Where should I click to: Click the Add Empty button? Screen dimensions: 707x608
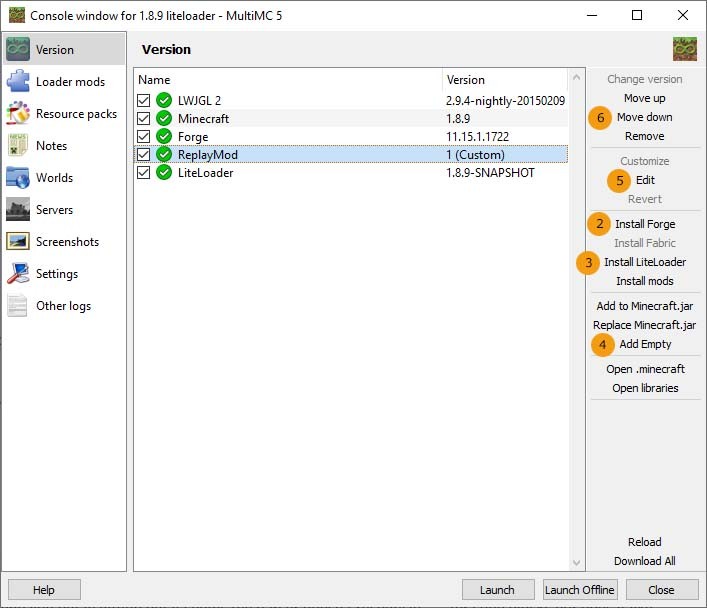[x=645, y=344]
